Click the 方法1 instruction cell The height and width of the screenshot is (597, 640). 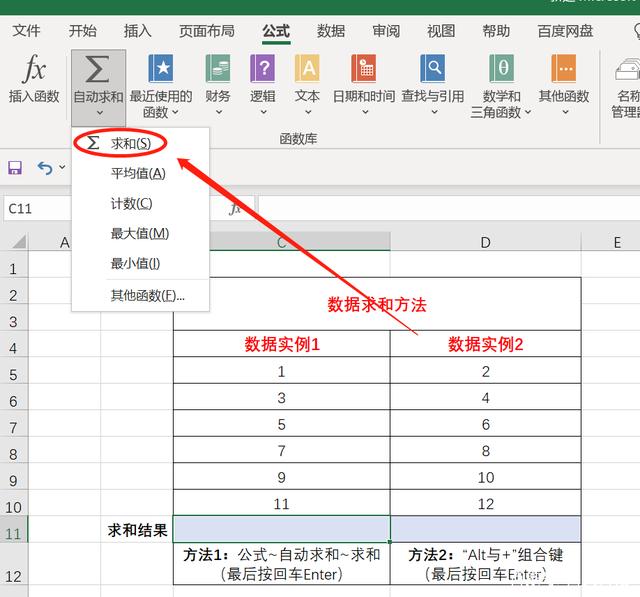(x=282, y=564)
